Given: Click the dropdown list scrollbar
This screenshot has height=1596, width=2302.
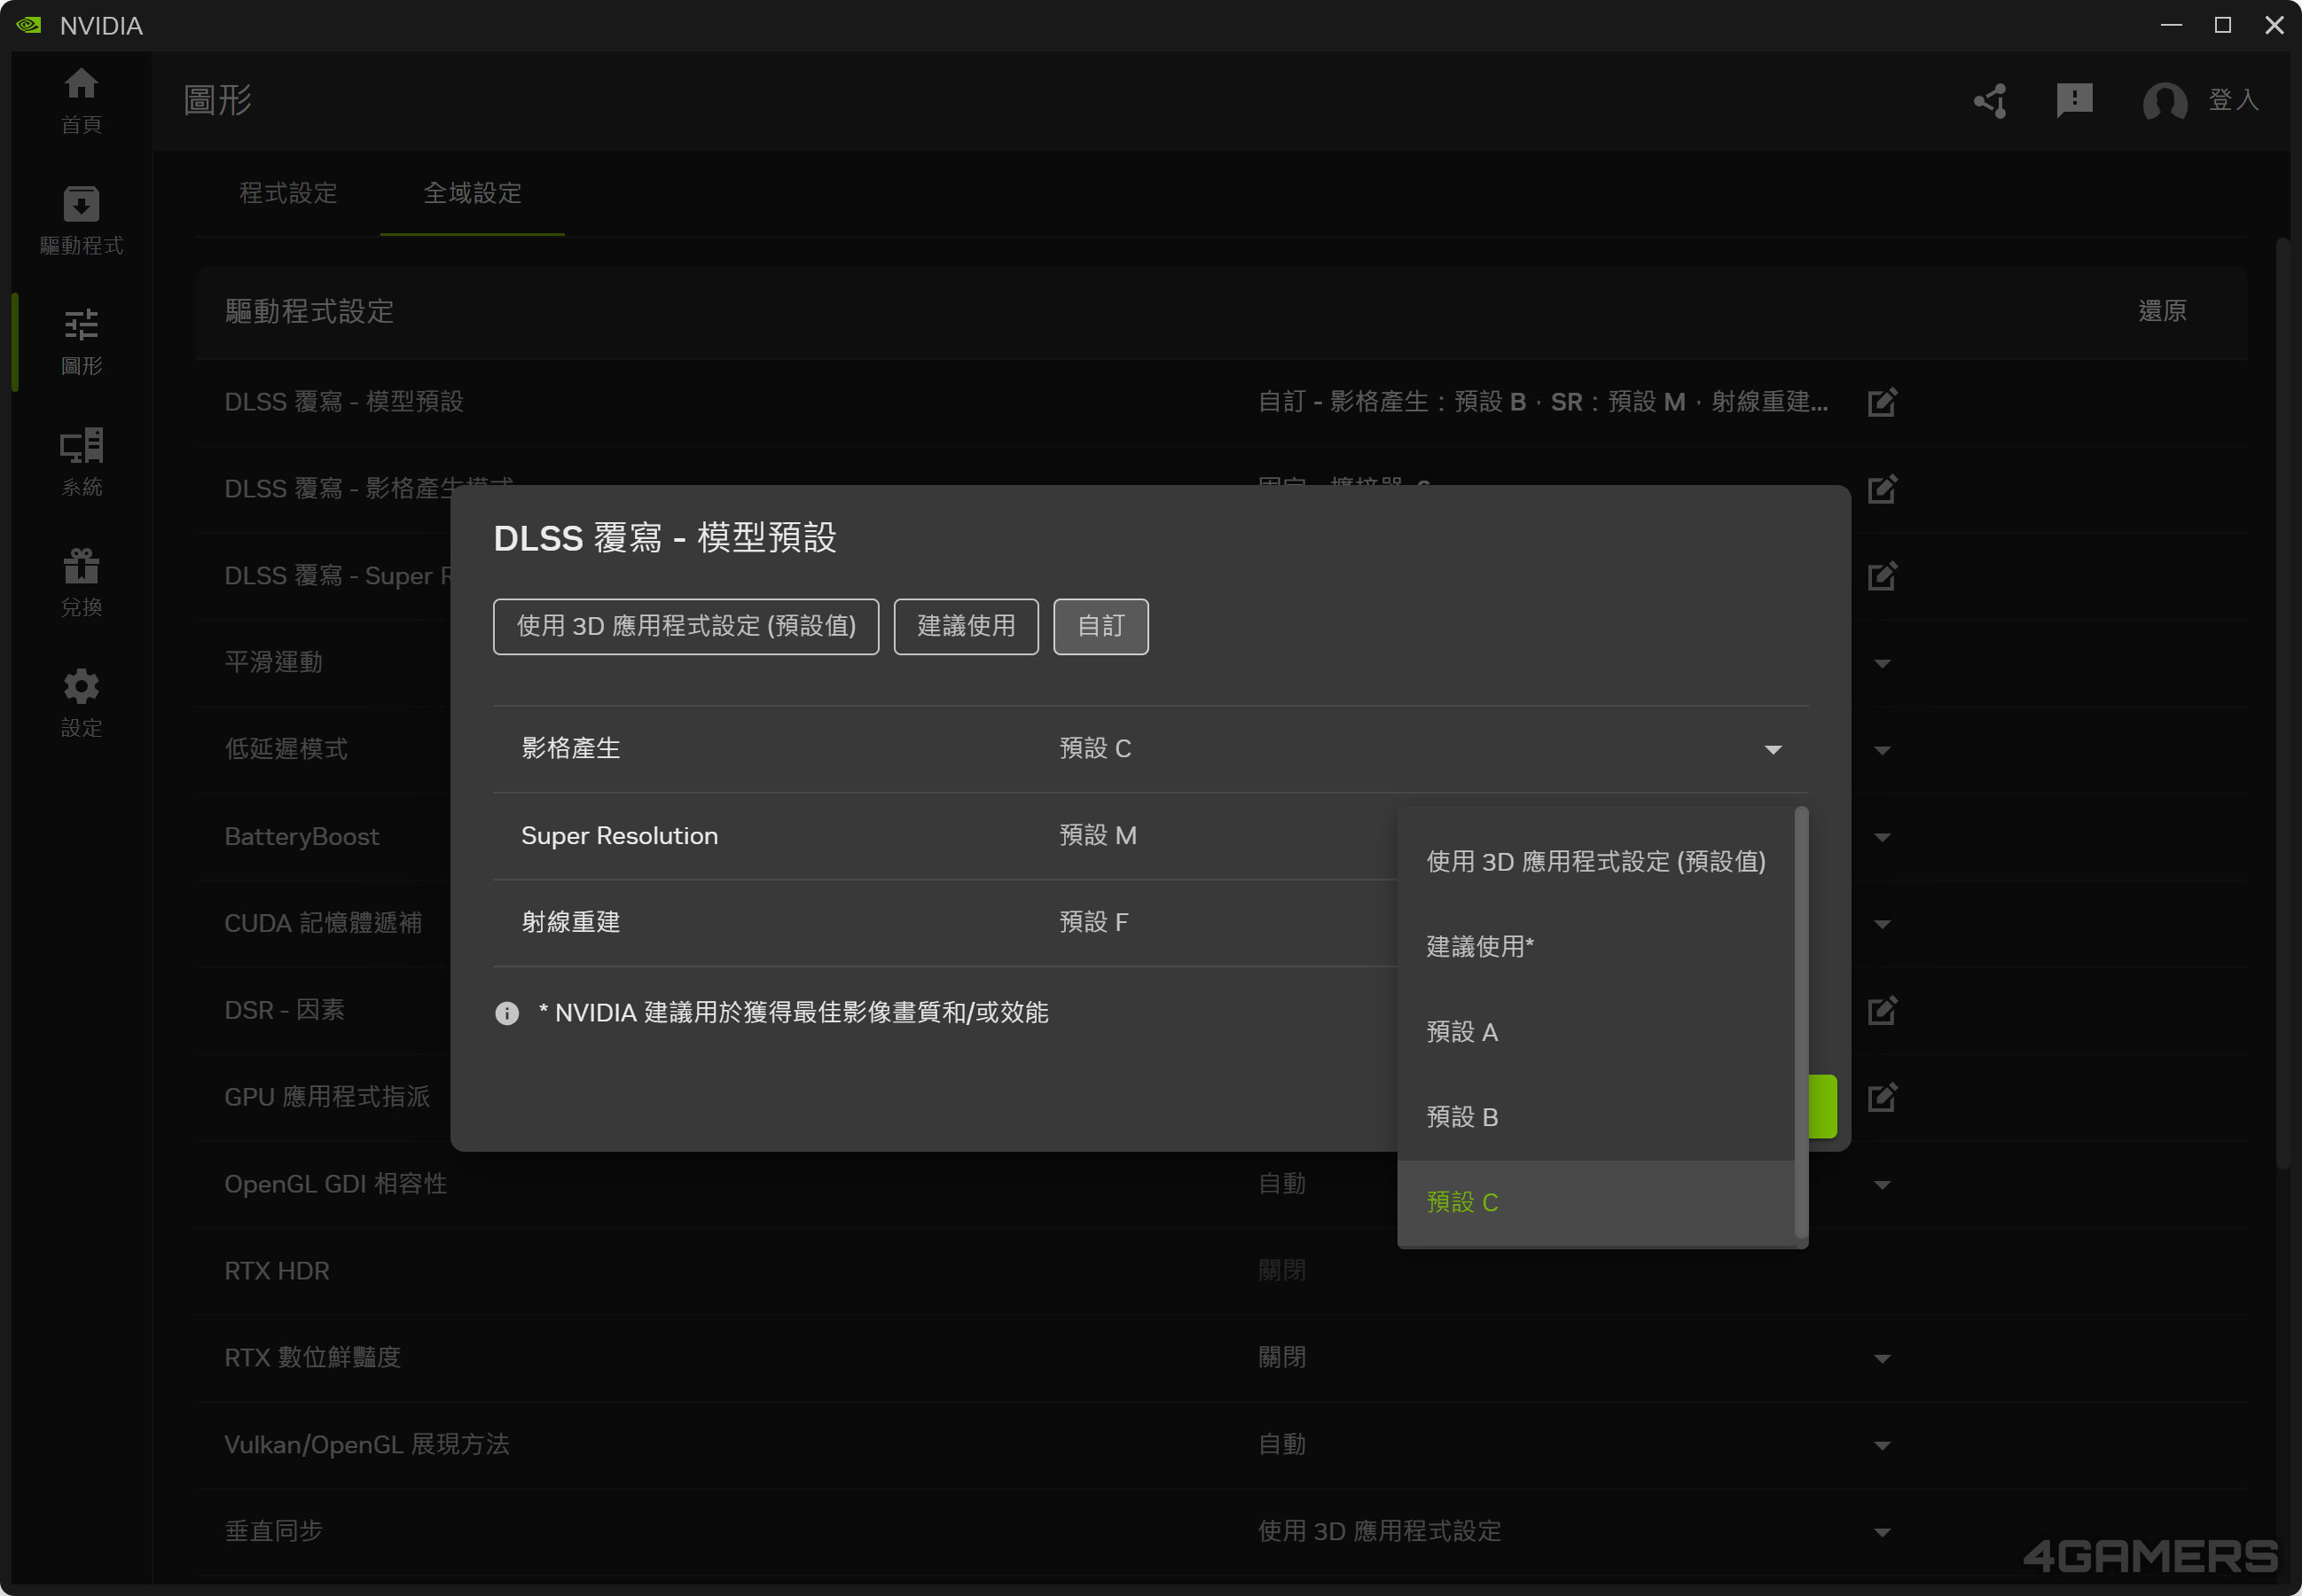Looking at the screenshot, I should 1801,1022.
